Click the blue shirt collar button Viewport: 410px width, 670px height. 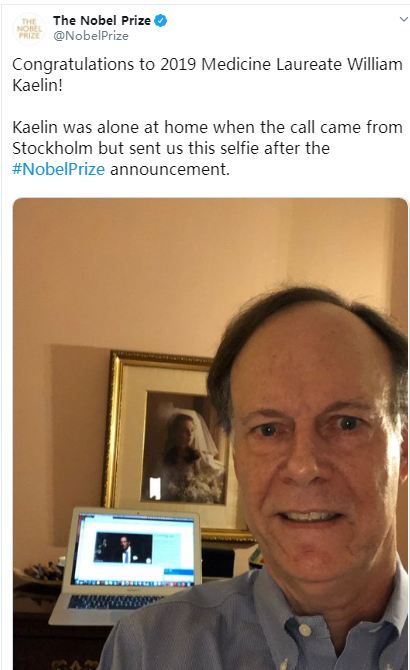click(x=304, y=630)
